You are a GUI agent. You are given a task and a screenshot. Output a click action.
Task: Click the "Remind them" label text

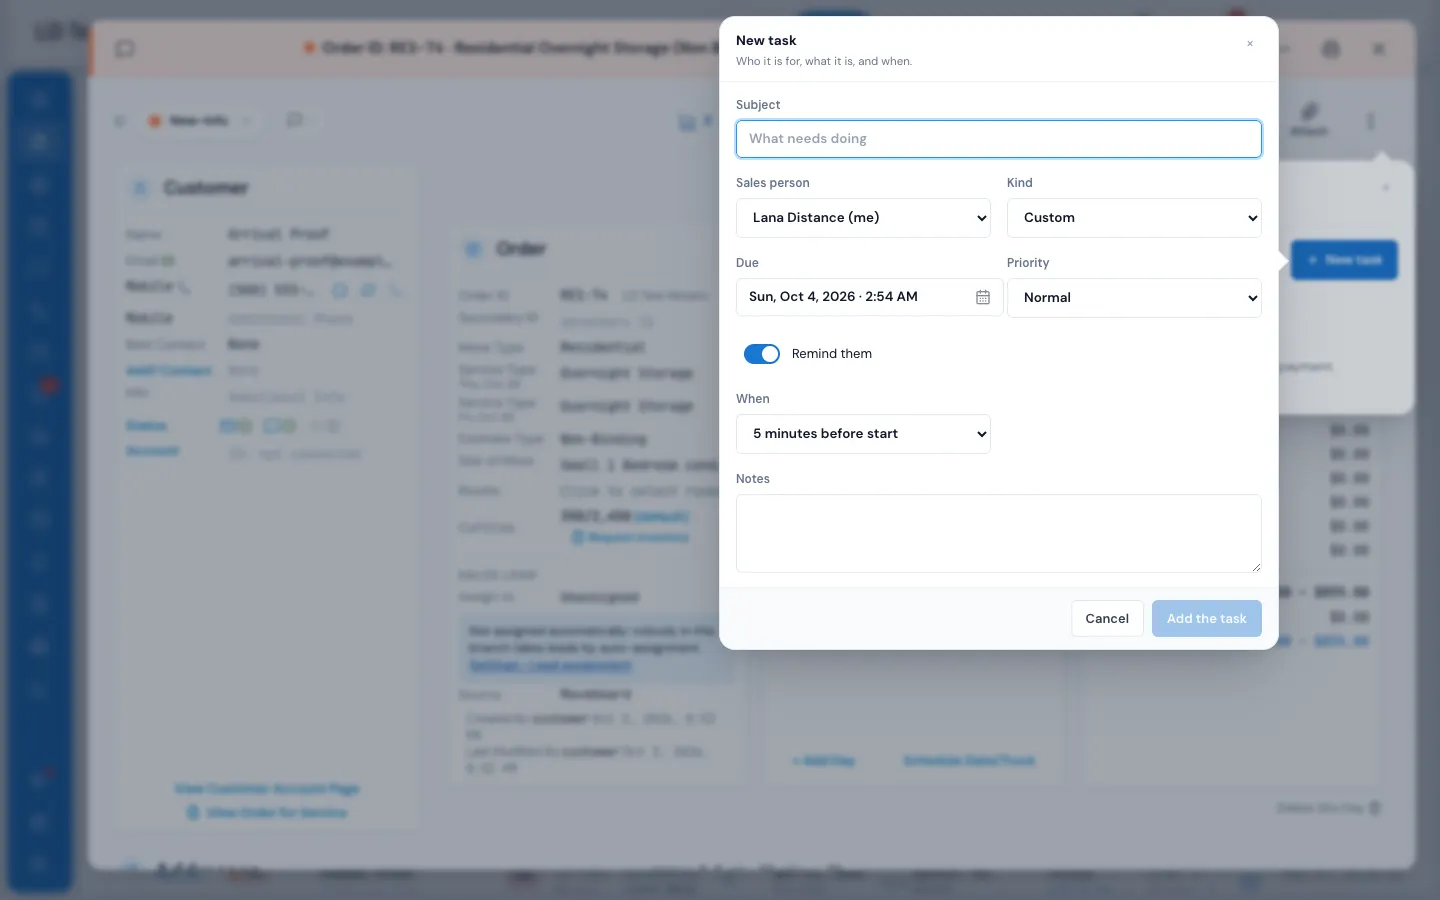[832, 354]
